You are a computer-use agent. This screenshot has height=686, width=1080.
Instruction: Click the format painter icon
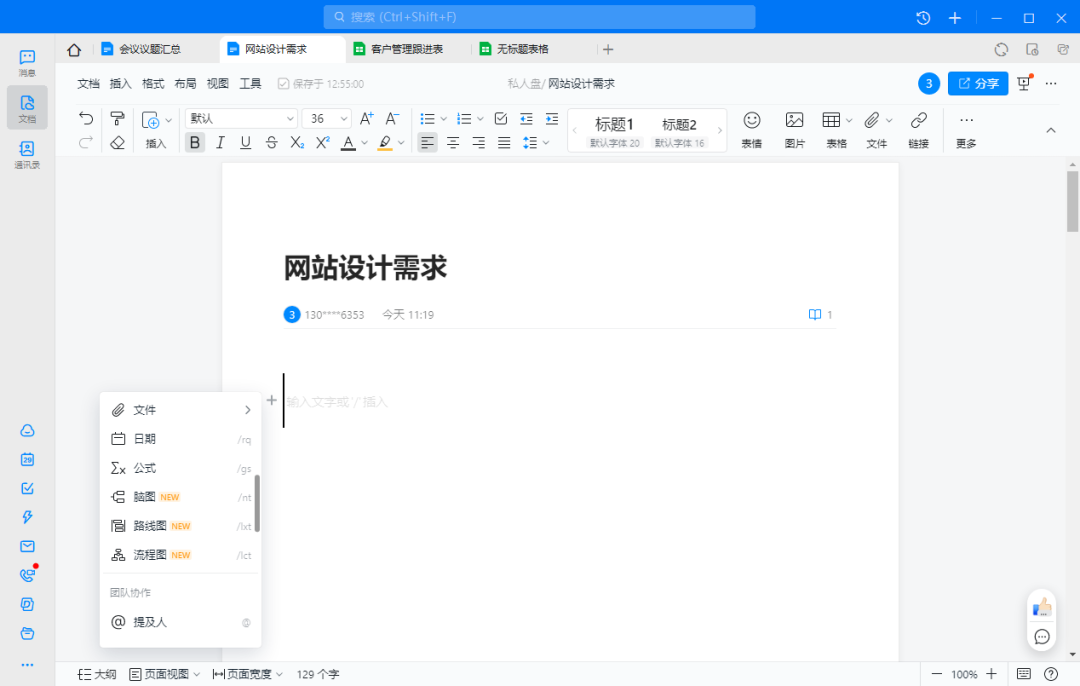pos(117,119)
